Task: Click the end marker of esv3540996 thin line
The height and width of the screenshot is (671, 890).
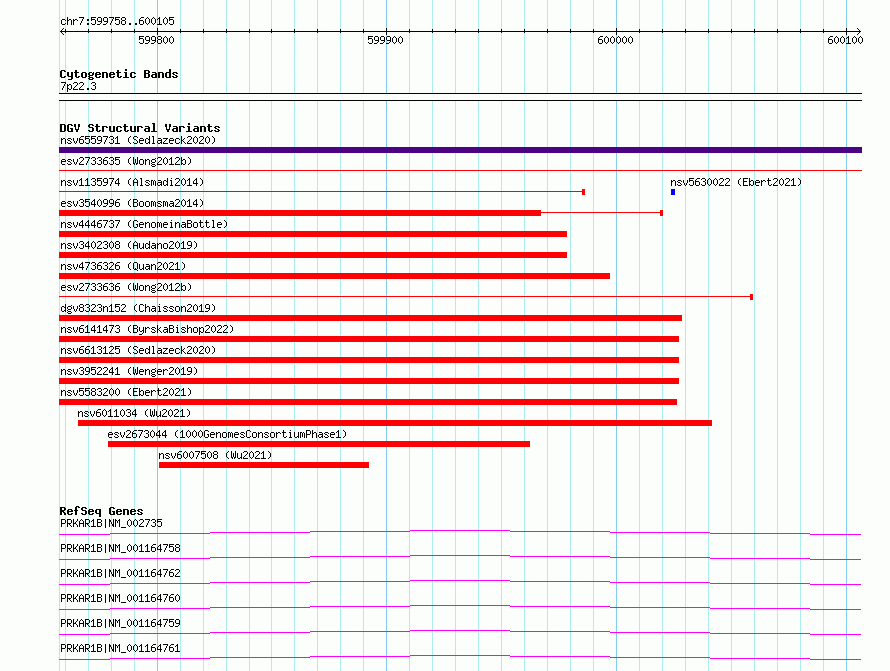Action: [661, 213]
